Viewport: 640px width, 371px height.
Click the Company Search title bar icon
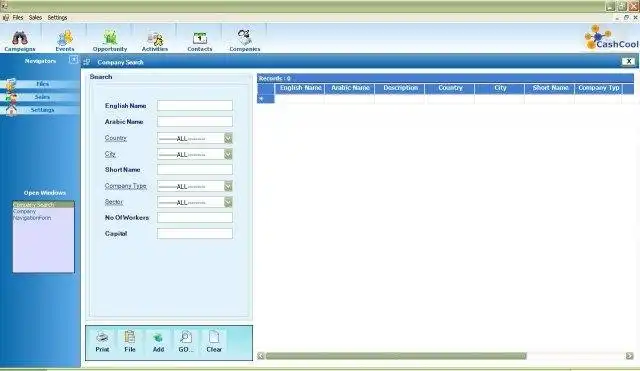[87, 62]
